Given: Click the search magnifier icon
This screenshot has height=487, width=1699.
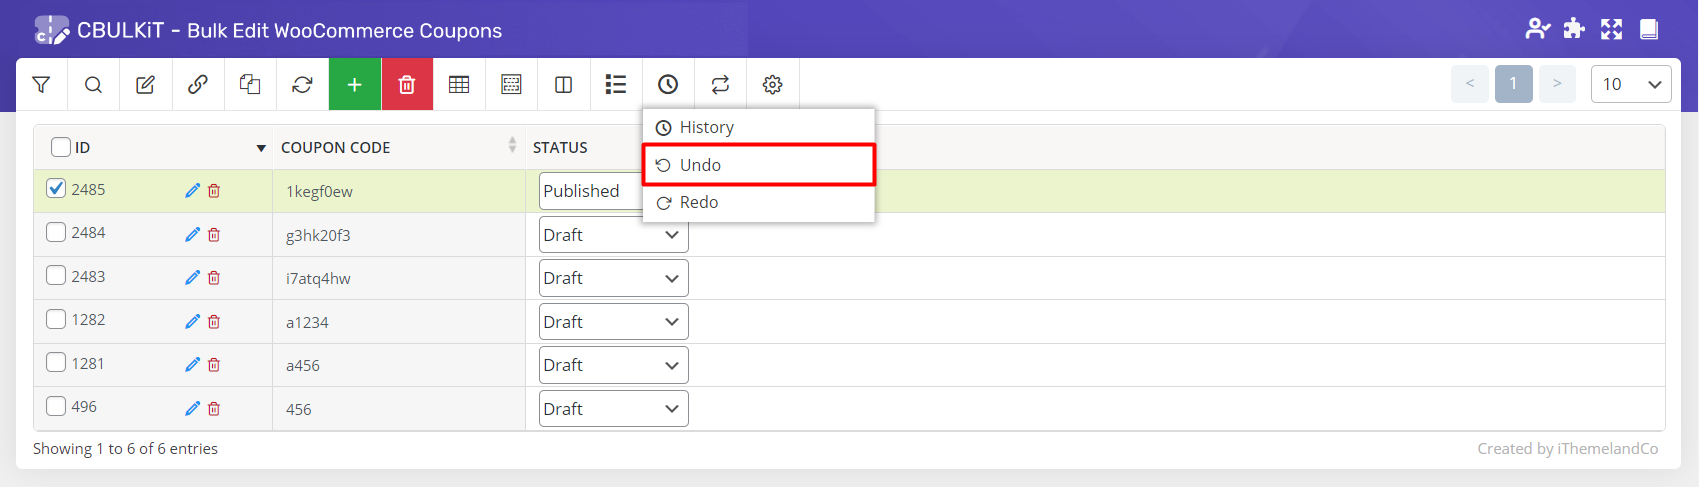Looking at the screenshot, I should coord(93,85).
